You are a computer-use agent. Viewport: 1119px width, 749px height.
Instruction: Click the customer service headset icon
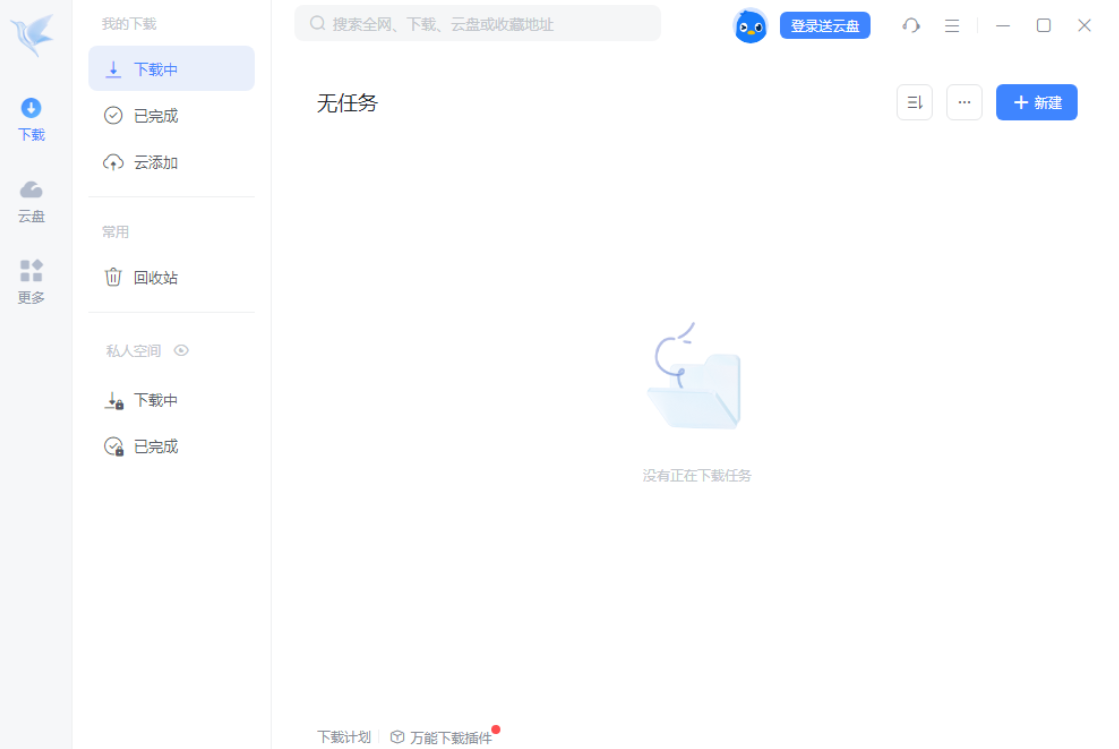(910, 26)
